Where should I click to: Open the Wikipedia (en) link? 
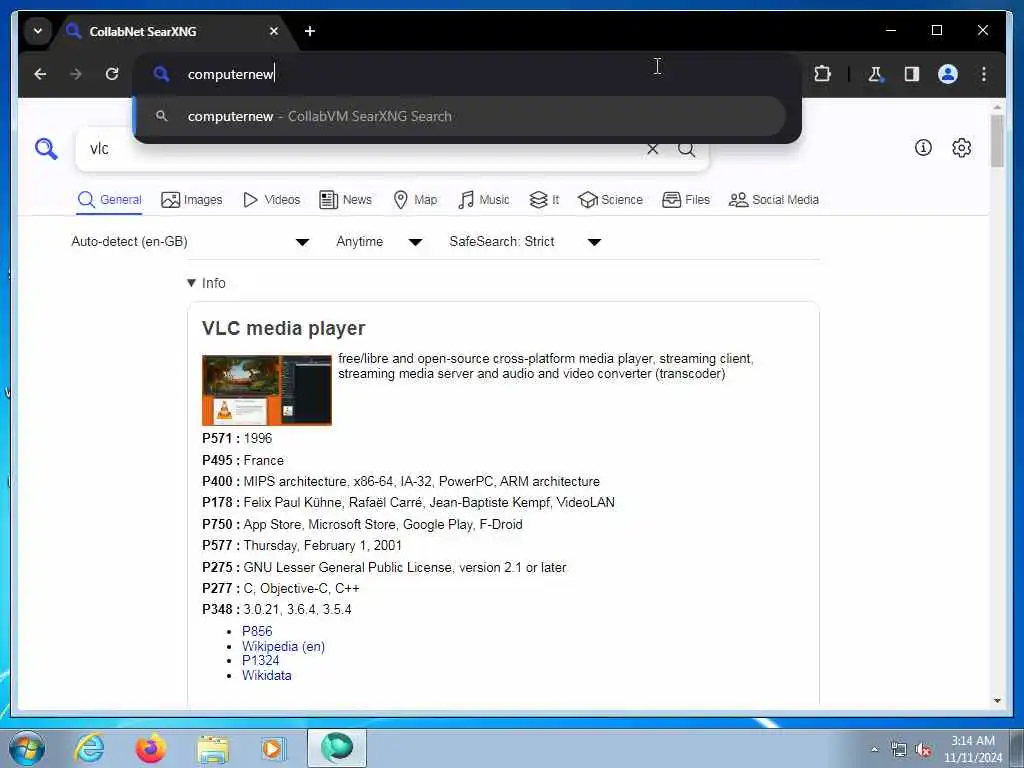[x=283, y=646]
